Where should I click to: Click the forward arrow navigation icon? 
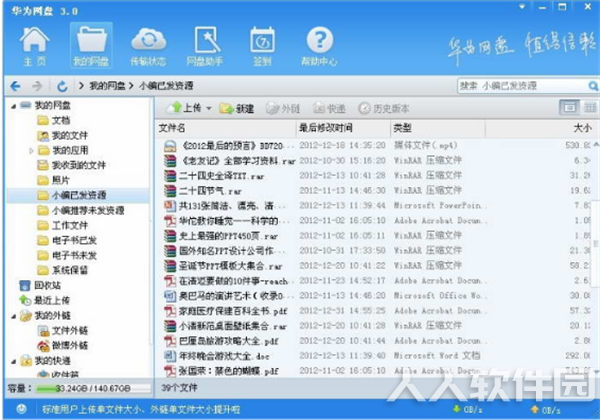[x=37, y=86]
